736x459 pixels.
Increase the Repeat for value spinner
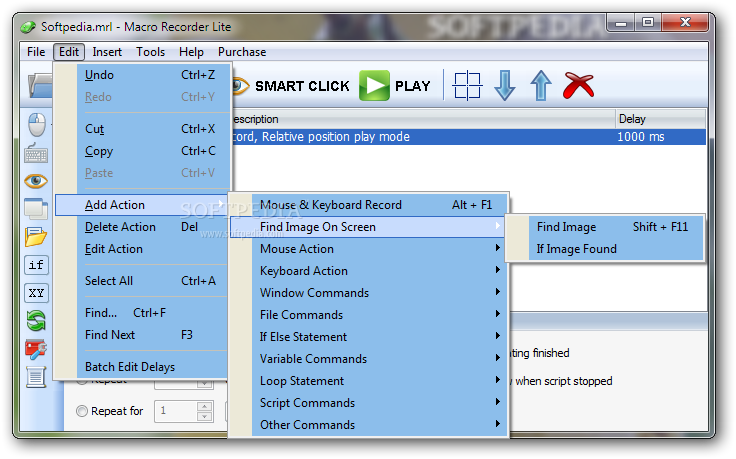[204, 406]
